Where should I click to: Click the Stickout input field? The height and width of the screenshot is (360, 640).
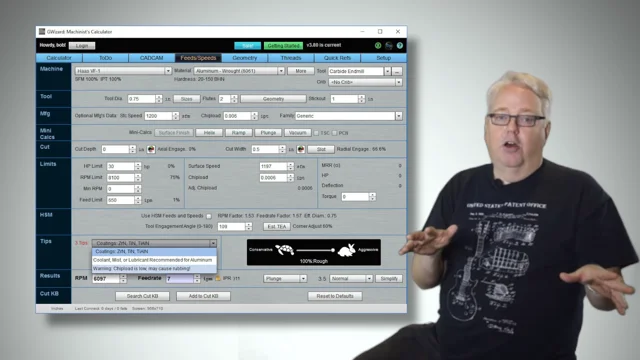pos(344,99)
